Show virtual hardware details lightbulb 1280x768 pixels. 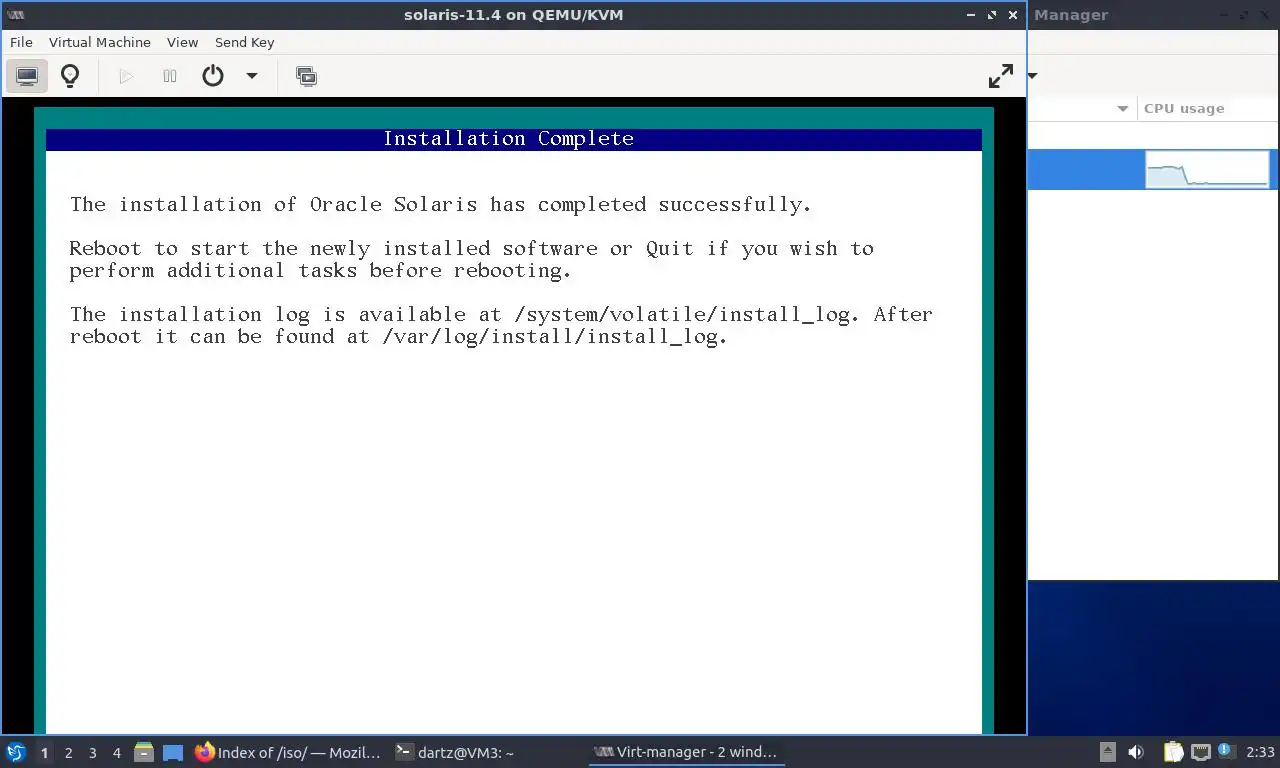pos(70,76)
